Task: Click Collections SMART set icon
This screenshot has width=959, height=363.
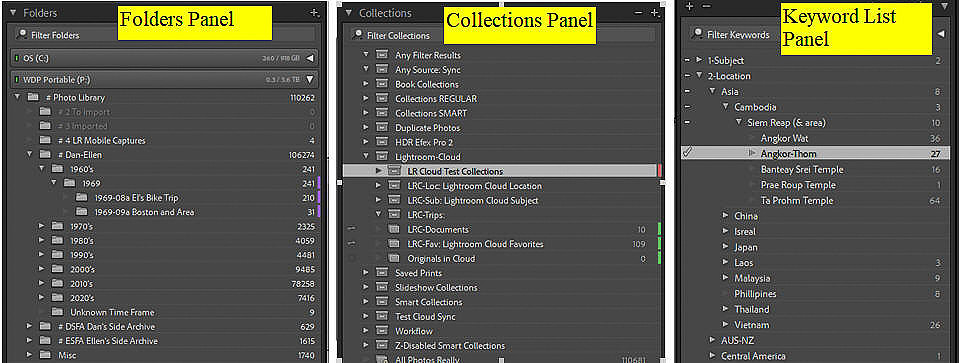Action: pyautogui.click(x=382, y=113)
